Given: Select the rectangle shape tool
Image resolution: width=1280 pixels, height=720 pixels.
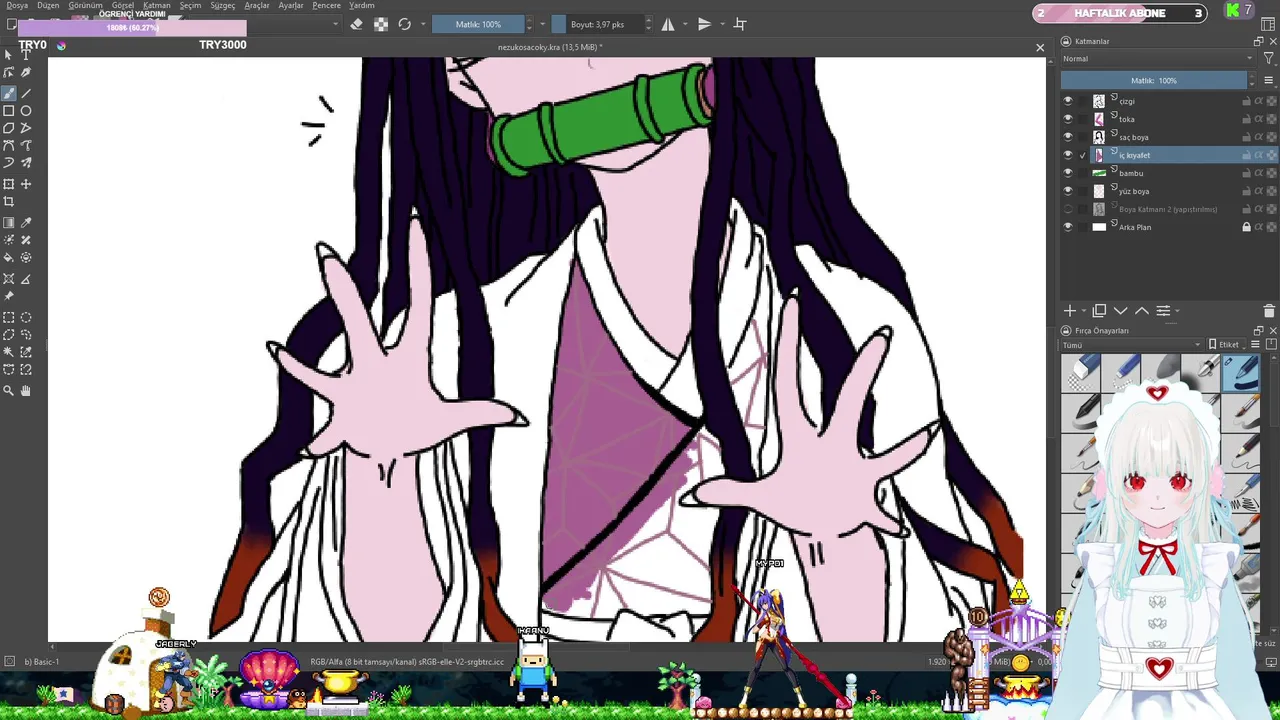Looking at the screenshot, I should click(x=9, y=111).
